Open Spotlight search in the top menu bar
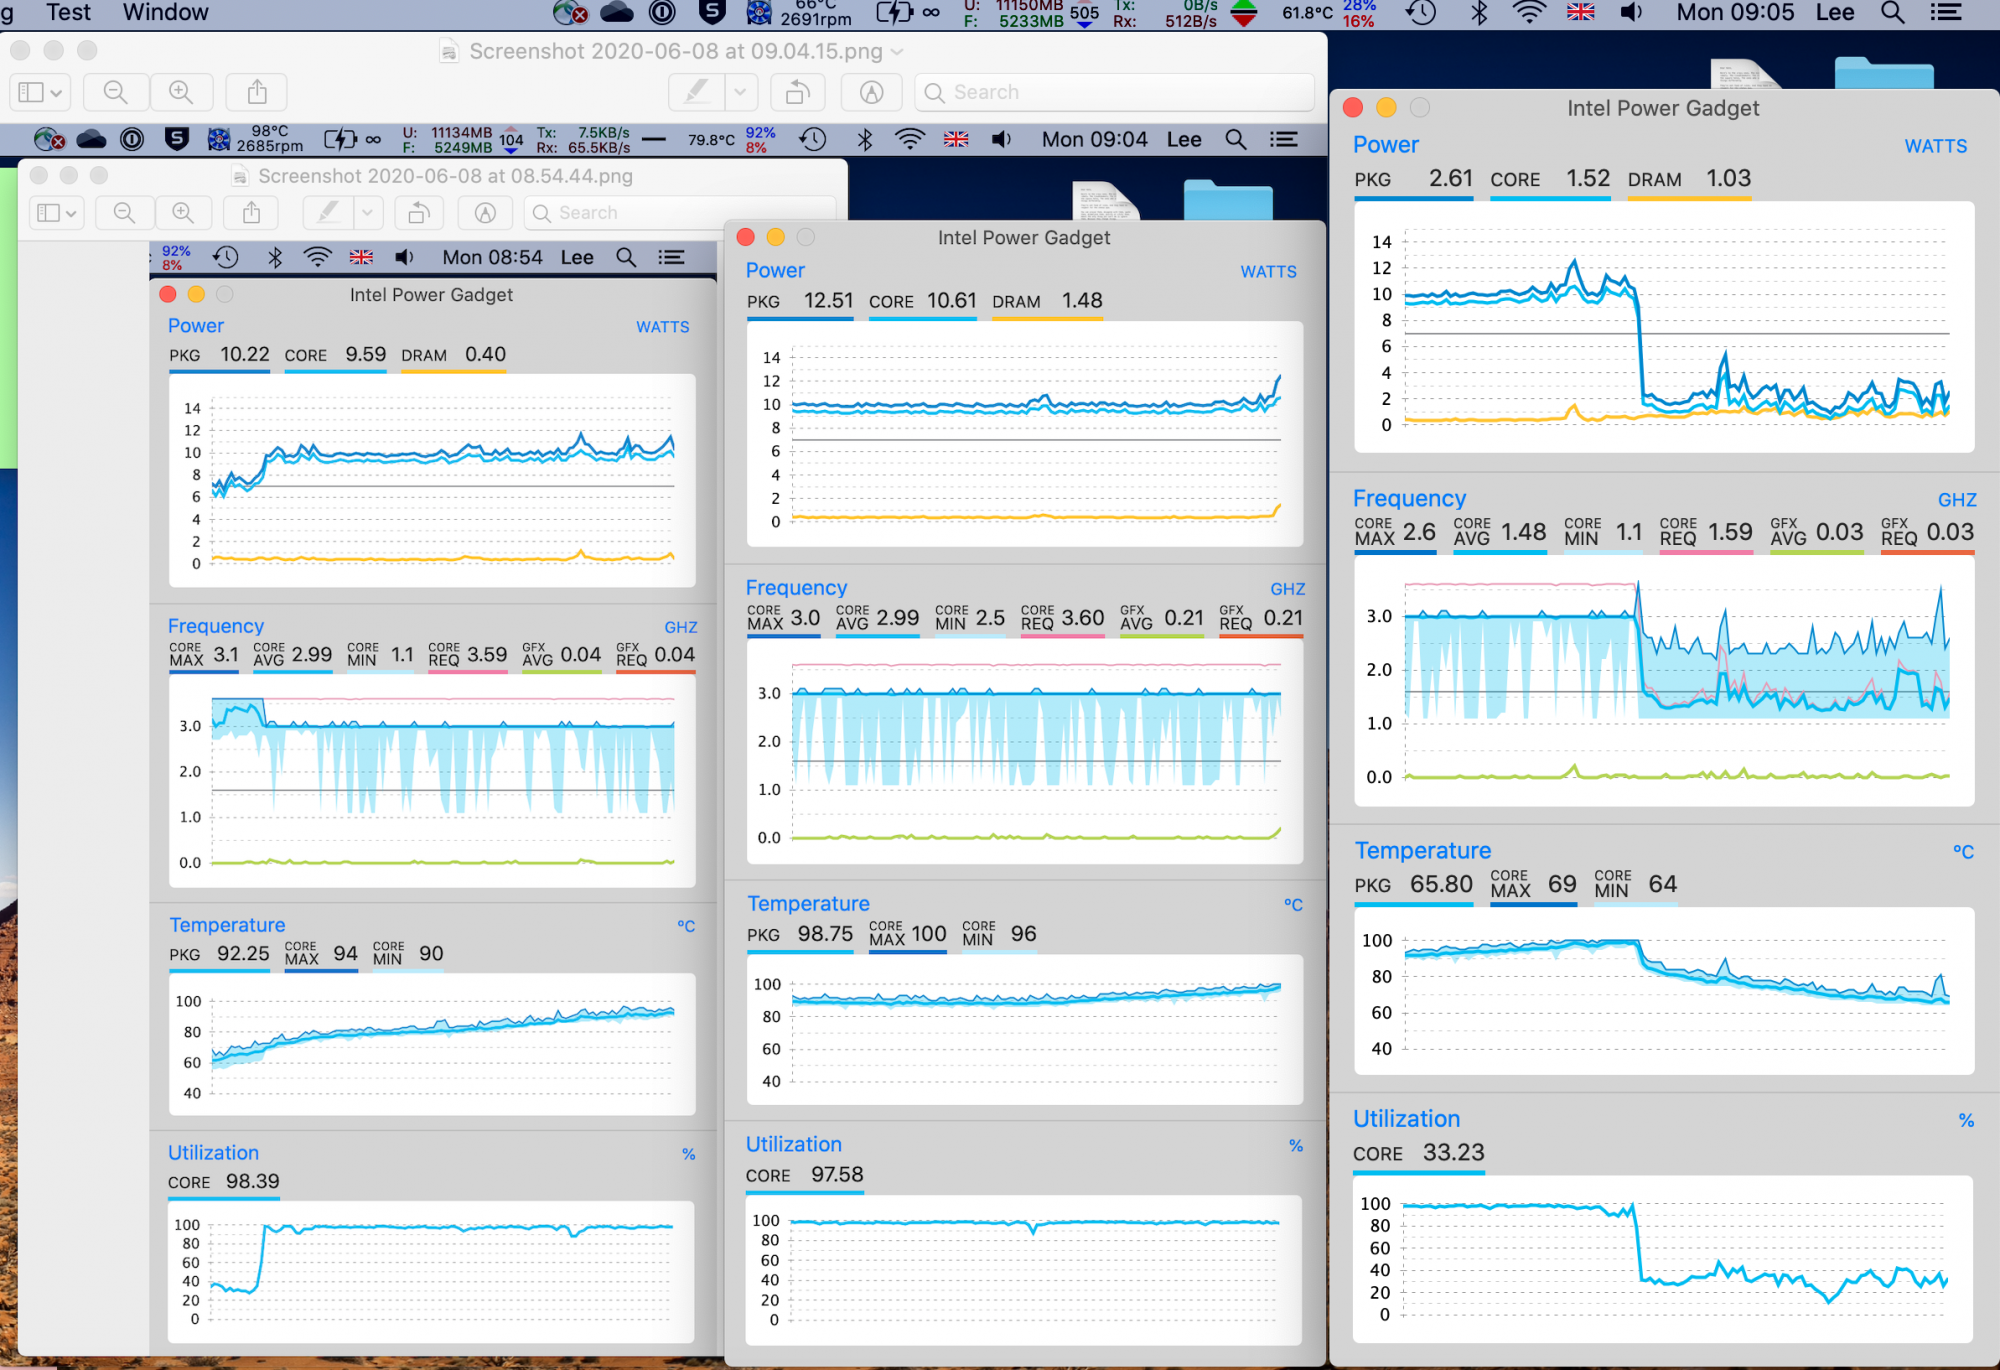Screen dimensions: 2000x1370 (1892, 12)
